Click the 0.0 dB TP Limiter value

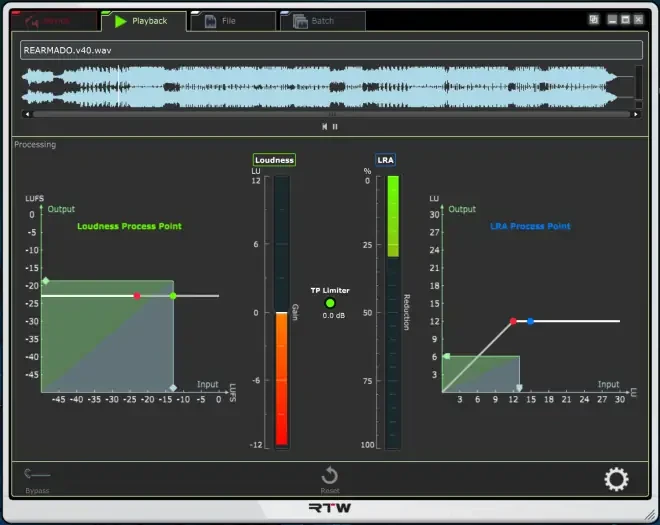[x=333, y=316]
